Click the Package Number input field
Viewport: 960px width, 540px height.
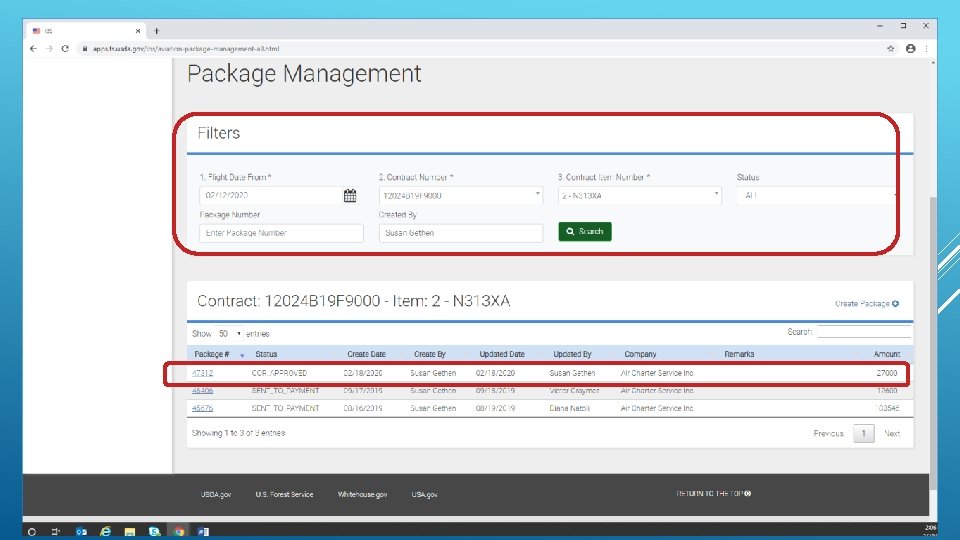pyautogui.click(x=281, y=233)
